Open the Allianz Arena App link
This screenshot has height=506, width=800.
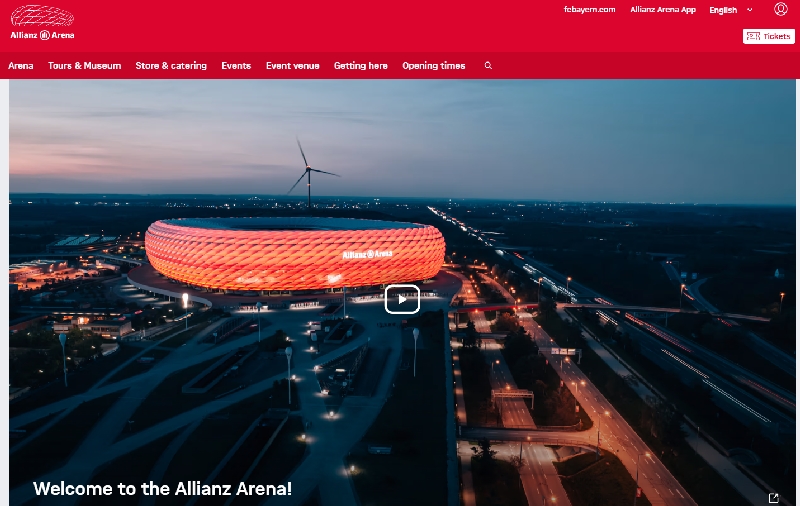pos(663,9)
